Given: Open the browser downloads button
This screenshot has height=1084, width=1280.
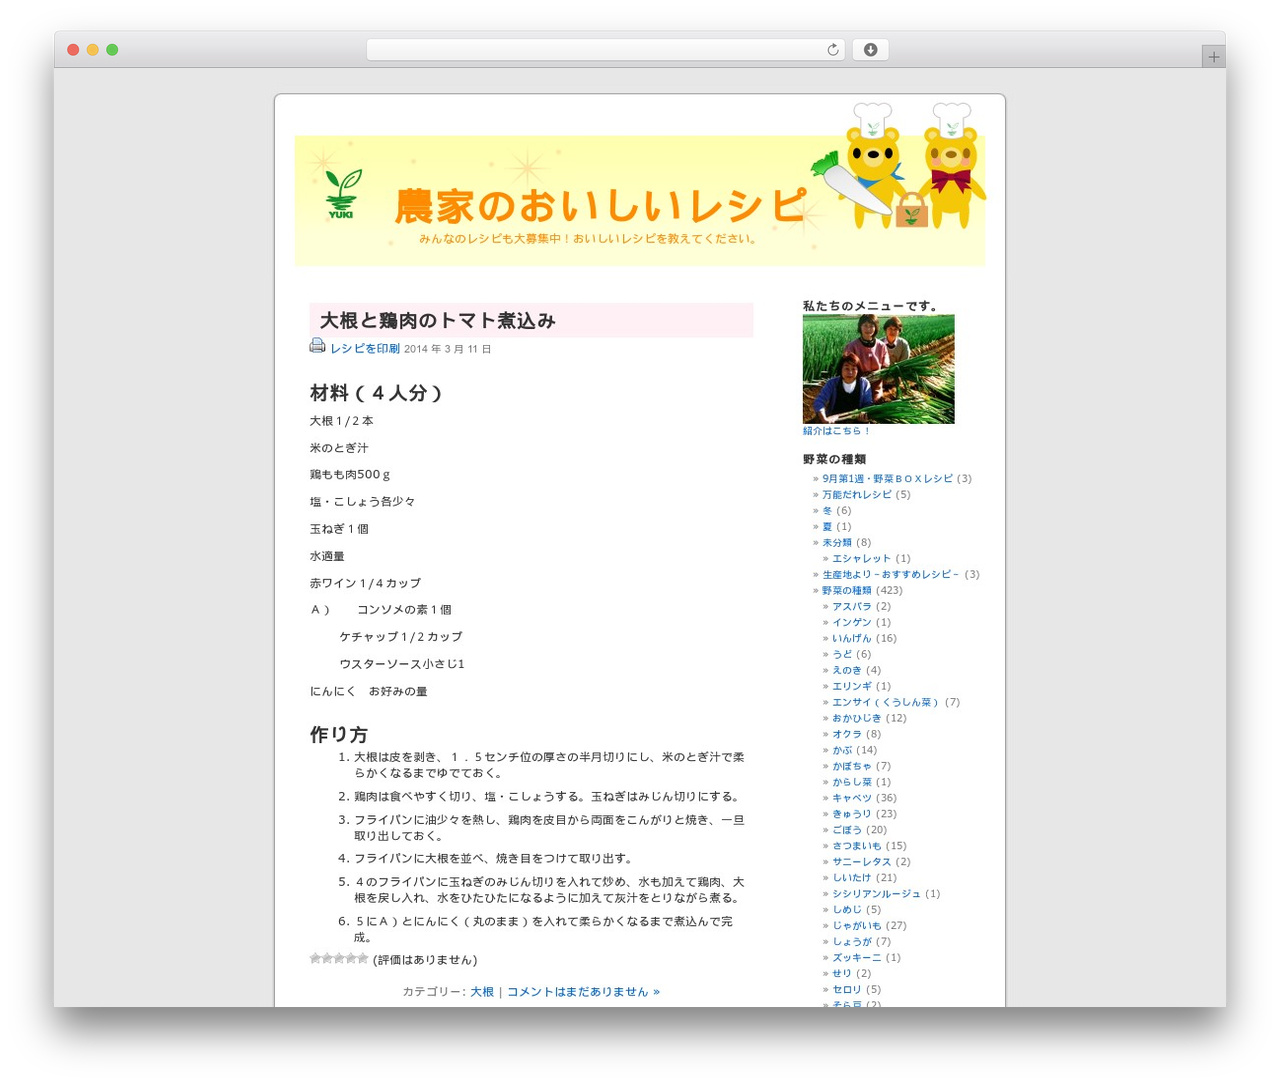Looking at the screenshot, I should (x=870, y=50).
